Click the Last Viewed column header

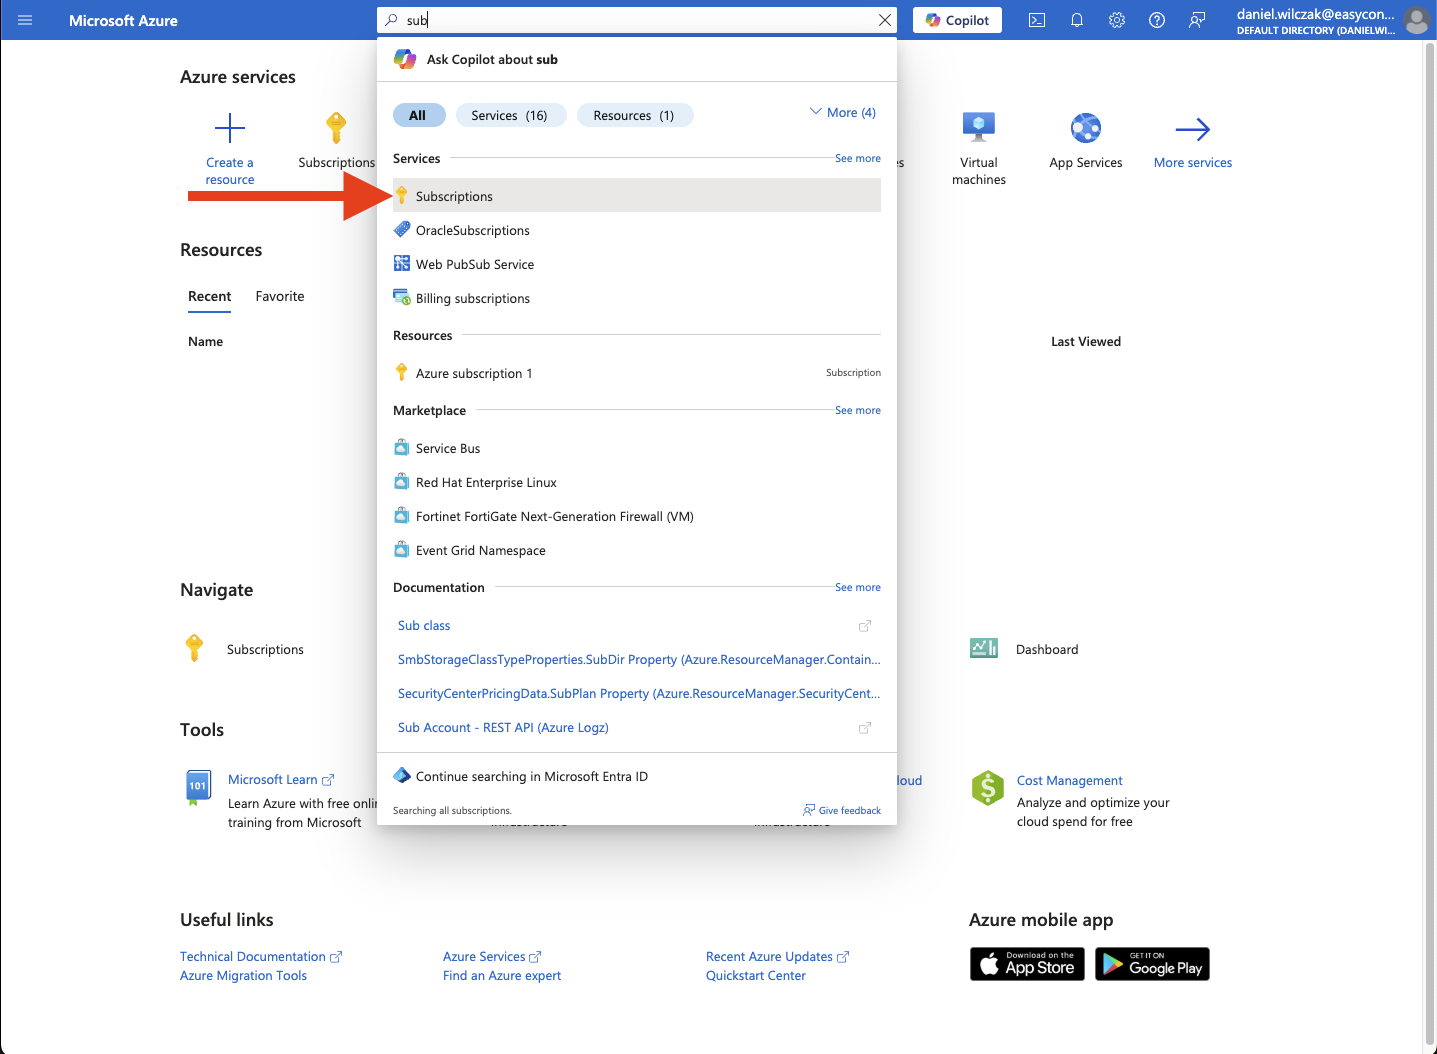[1086, 341]
